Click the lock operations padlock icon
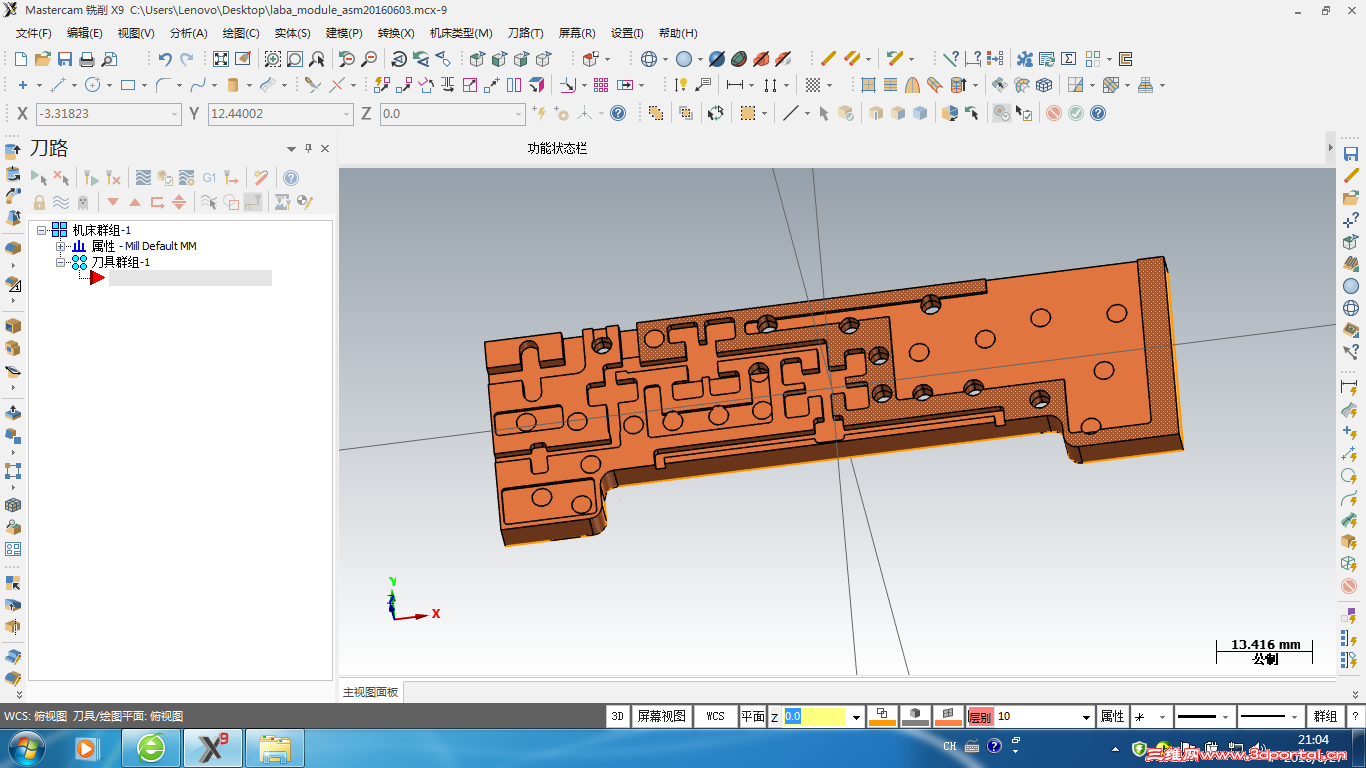 39,202
